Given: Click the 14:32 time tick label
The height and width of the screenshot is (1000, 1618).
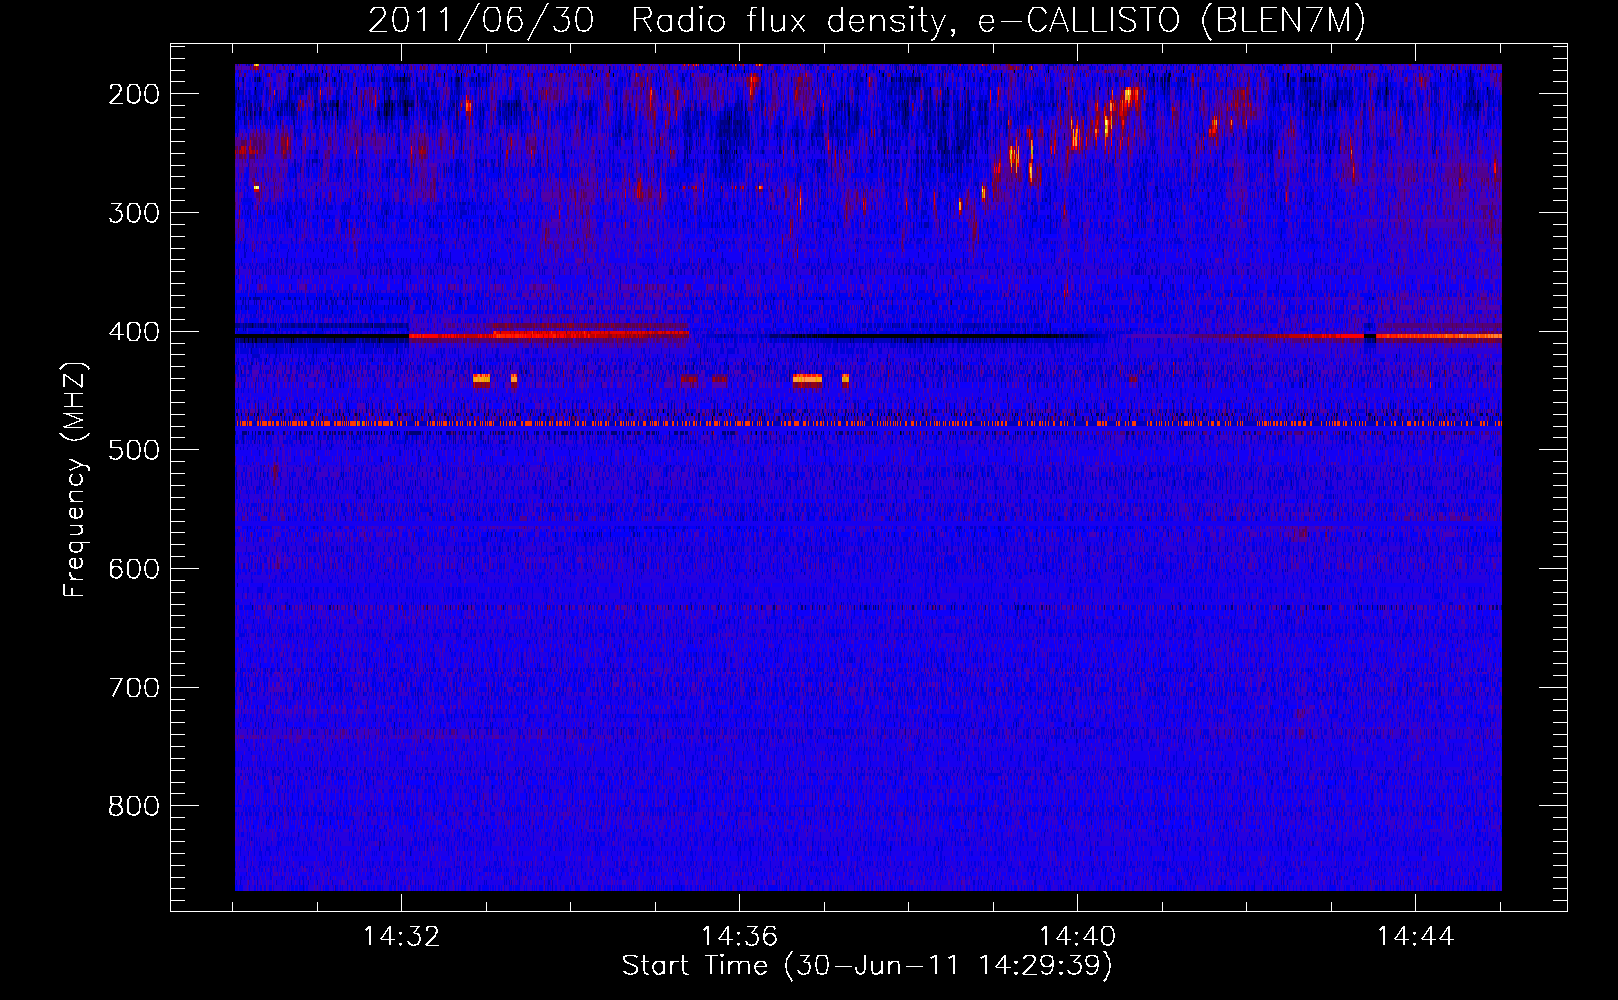Looking at the screenshot, I should pos(402,937).
